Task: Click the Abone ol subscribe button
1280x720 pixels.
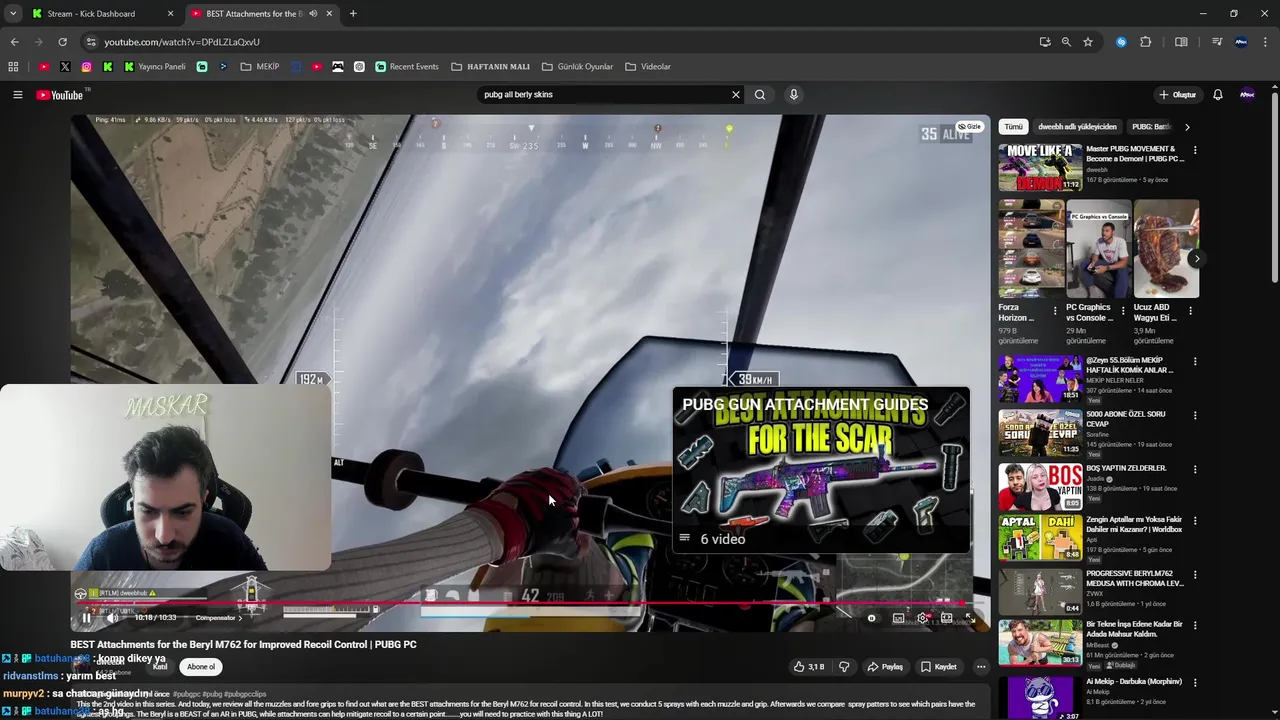Action: (x=201, y=667)
